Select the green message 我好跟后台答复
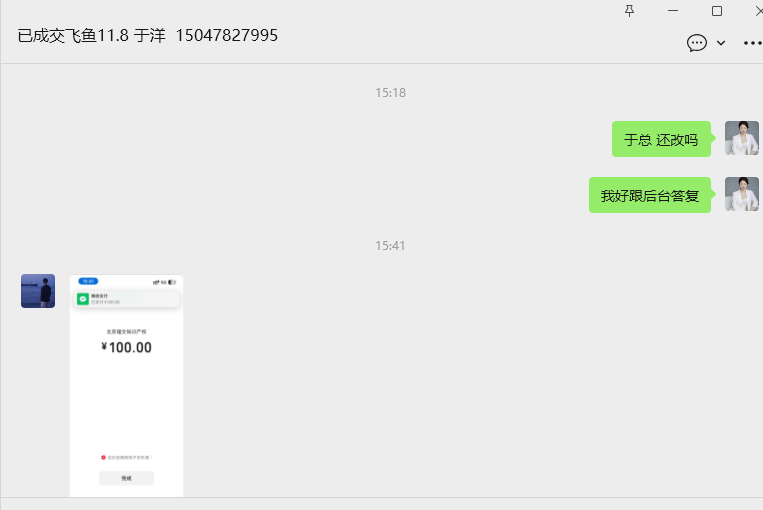 click(650, 195)
